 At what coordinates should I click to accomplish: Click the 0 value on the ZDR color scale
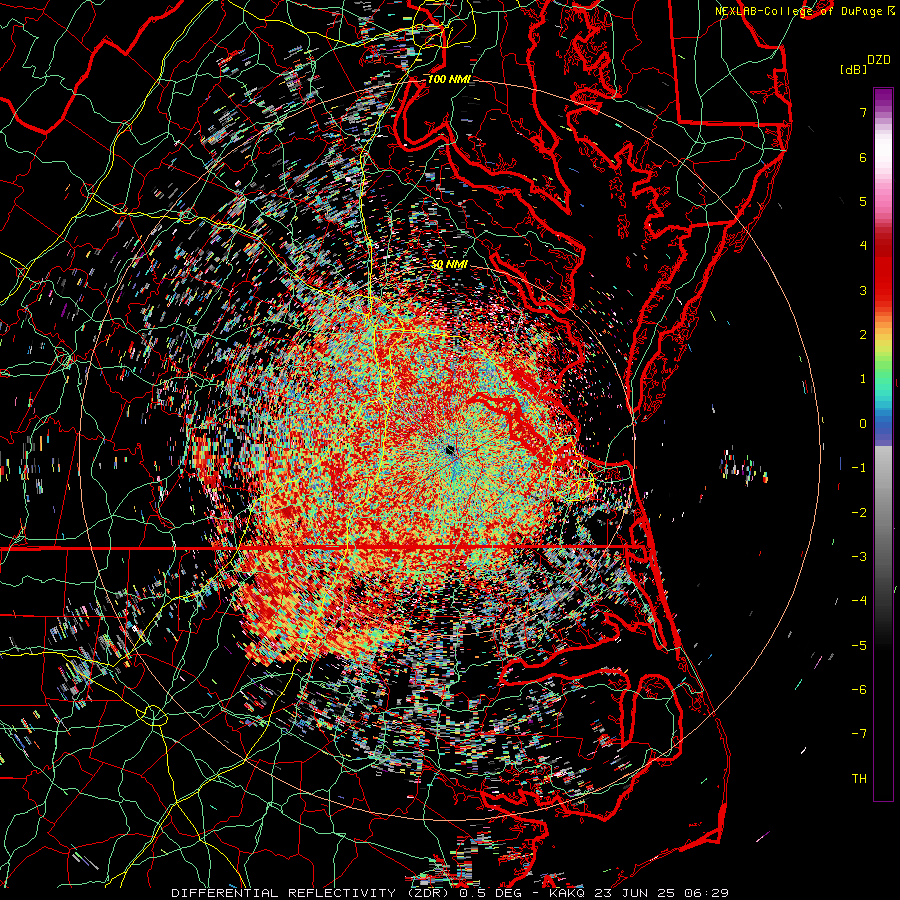863,424
